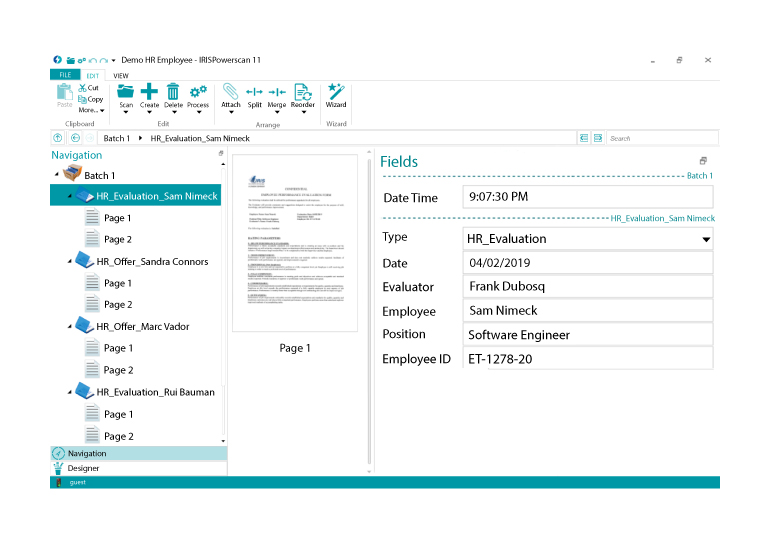Click the Merge icon in Arrange
Image resolution: width=770 pixels, height=540 pixels.
click(277, 92)
